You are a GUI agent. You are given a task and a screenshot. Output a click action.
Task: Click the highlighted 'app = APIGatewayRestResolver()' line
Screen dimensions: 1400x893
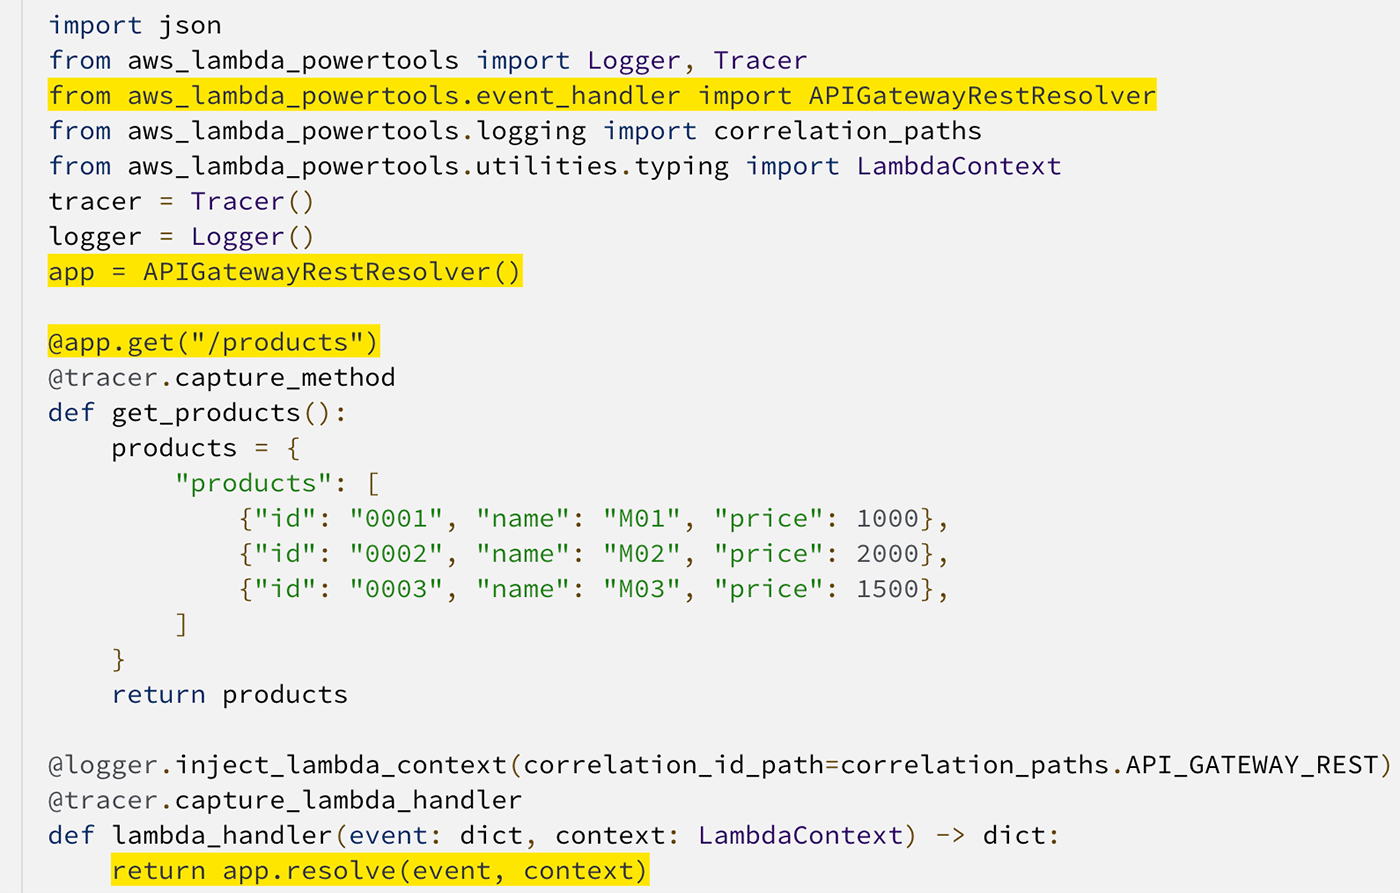285,271
